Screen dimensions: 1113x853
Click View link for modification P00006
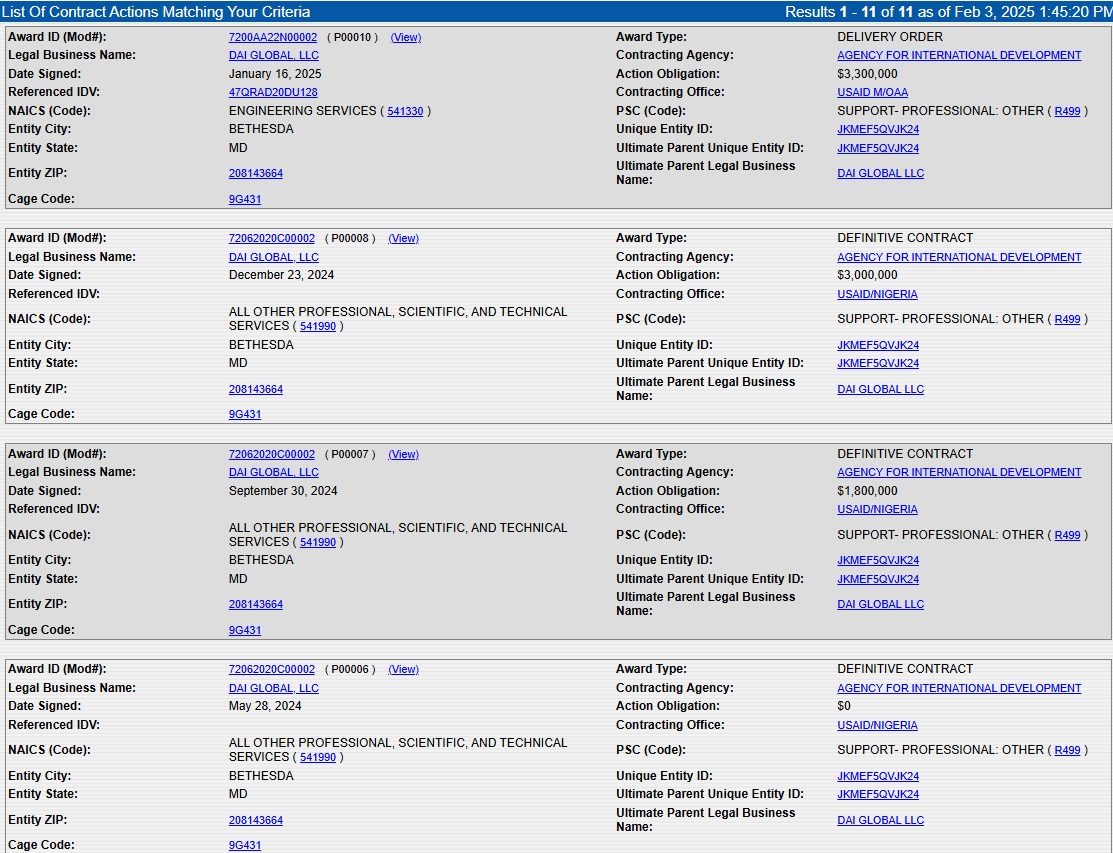tap(403, 669)
